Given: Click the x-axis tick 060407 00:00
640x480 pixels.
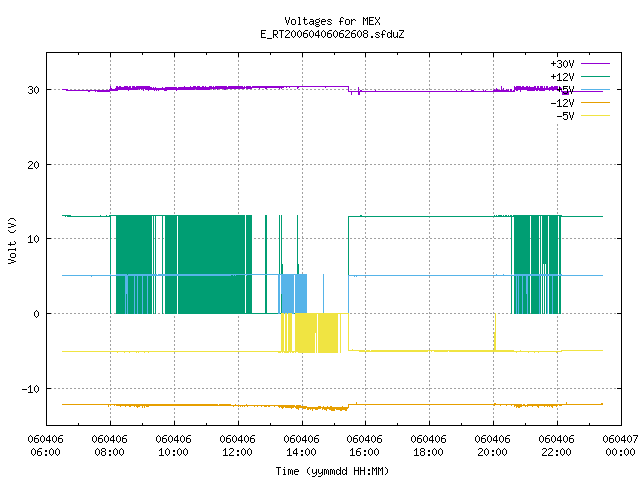Looking at the screenshot, I should pos(620,446).
